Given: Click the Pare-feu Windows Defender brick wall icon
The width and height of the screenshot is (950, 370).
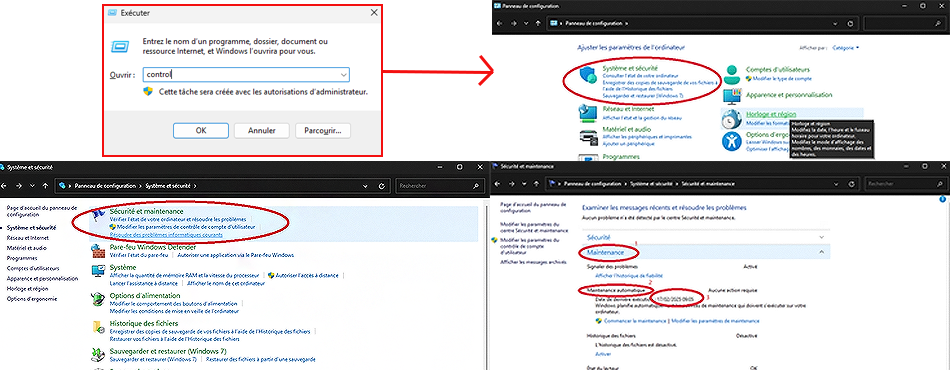Looking at the screenshot, I should [98, 250].
